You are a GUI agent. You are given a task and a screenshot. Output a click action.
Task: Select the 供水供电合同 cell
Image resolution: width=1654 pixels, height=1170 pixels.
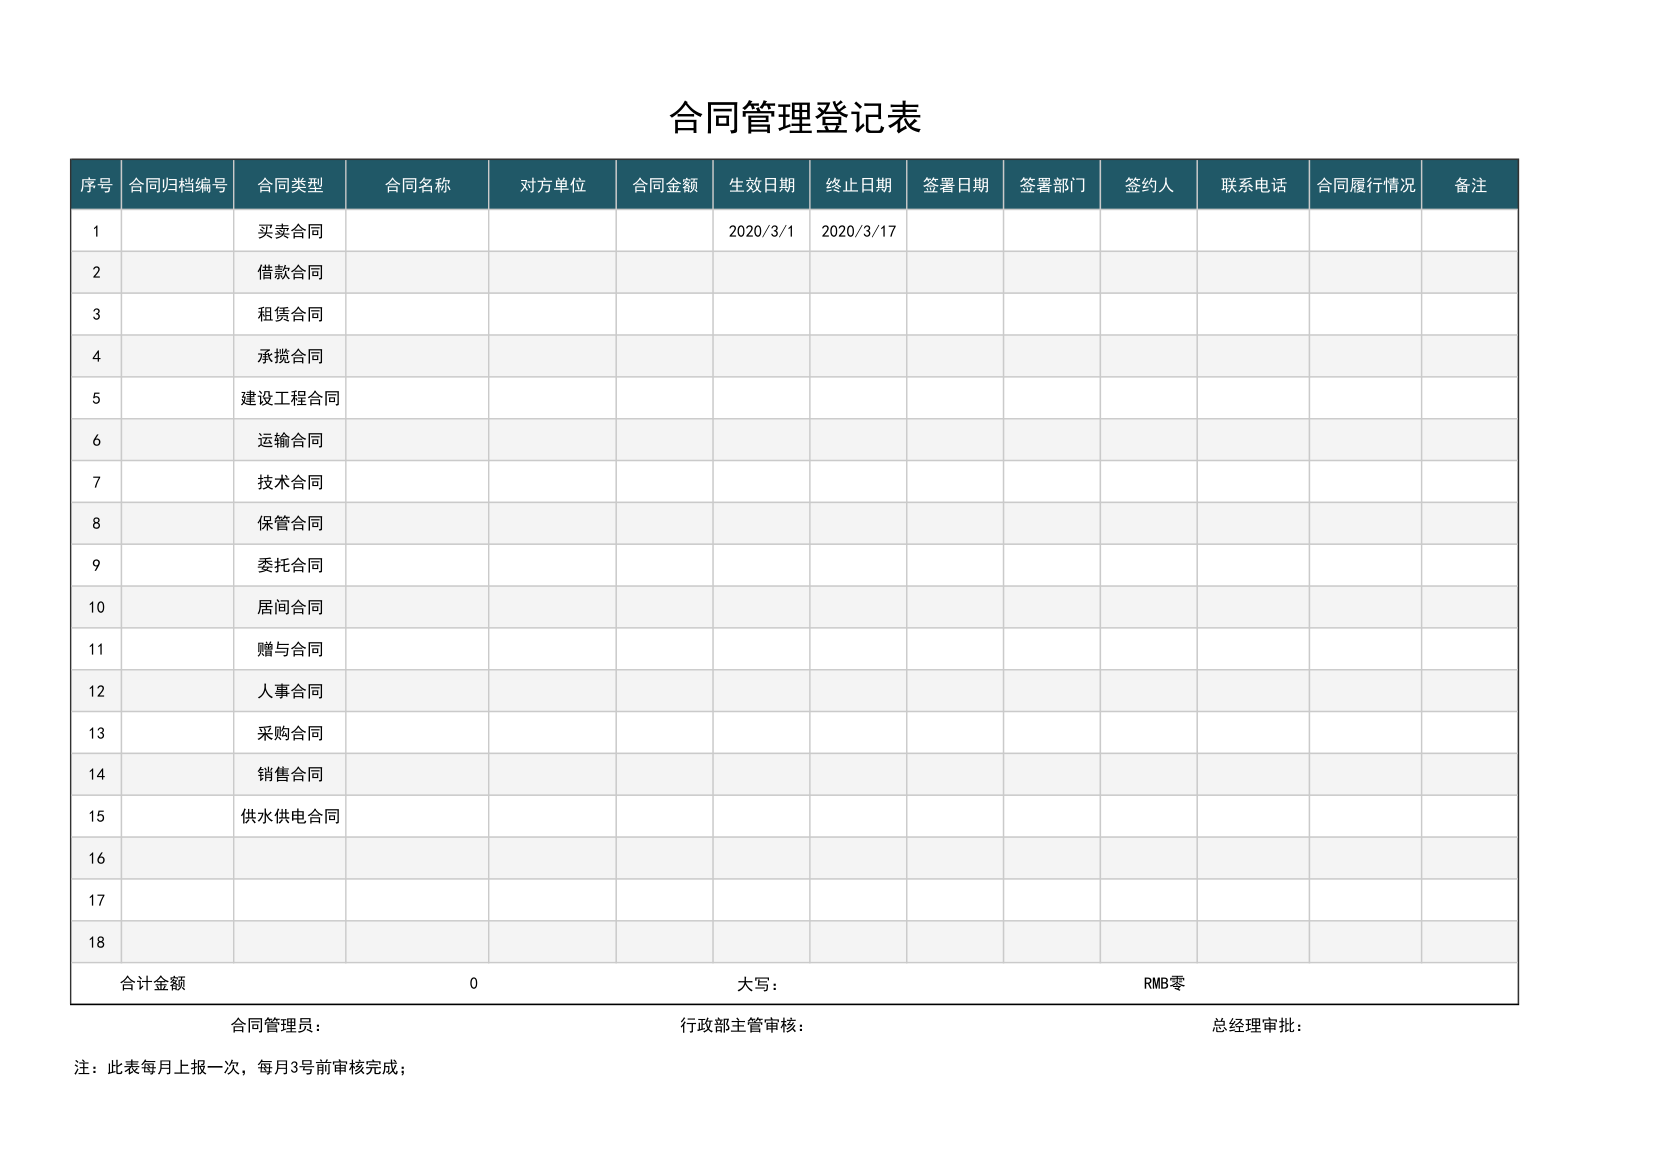point(290,816)
